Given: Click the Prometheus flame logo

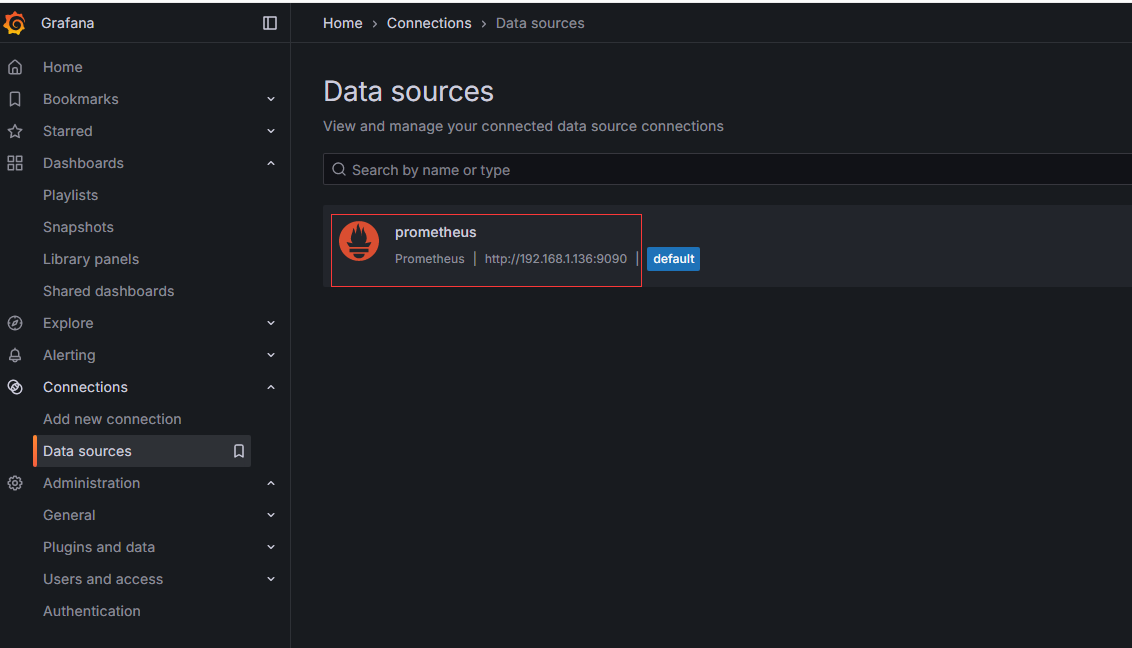Looking at the screenshot, I should tap(359, 241).
